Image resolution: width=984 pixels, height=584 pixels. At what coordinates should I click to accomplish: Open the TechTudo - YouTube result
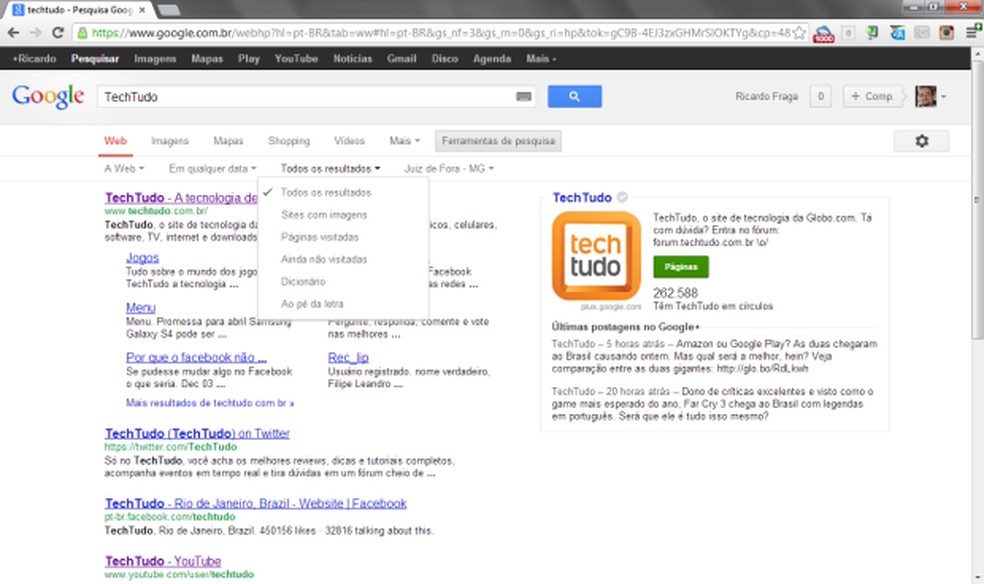[x=163, y=561]
